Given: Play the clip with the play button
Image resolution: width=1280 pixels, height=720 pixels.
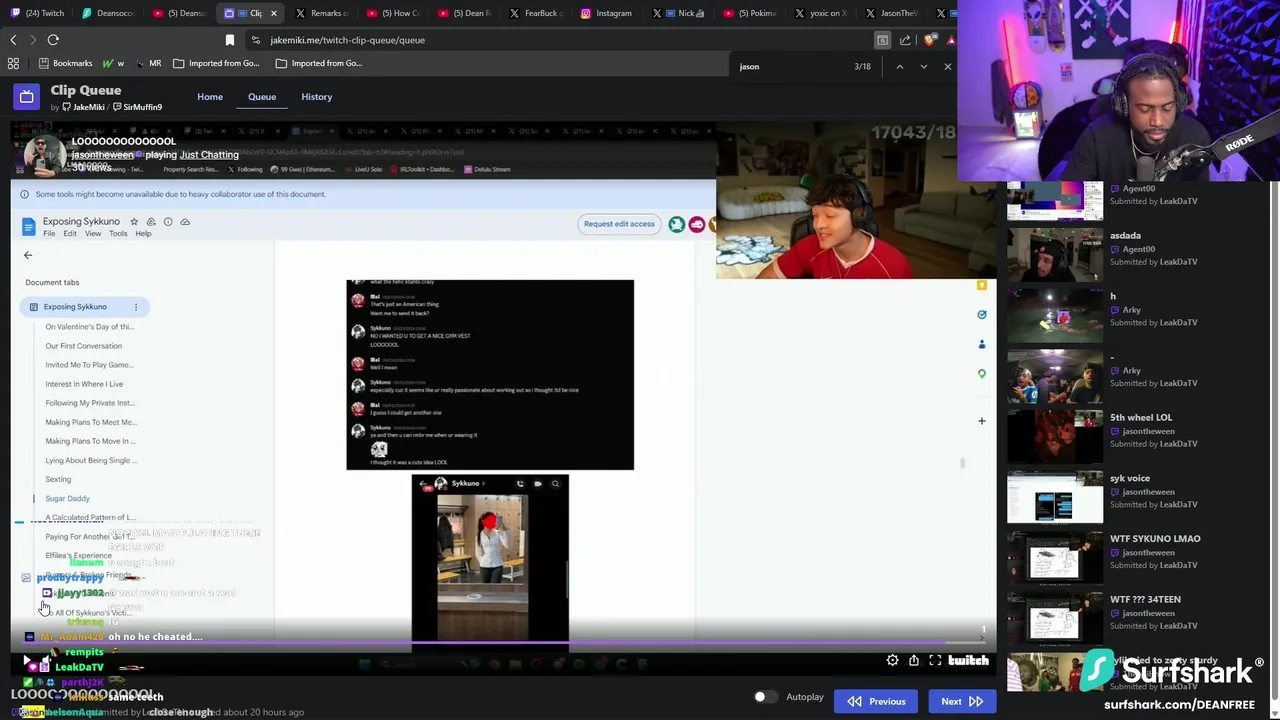Looking at the screenshot, I should coord(27,661).
